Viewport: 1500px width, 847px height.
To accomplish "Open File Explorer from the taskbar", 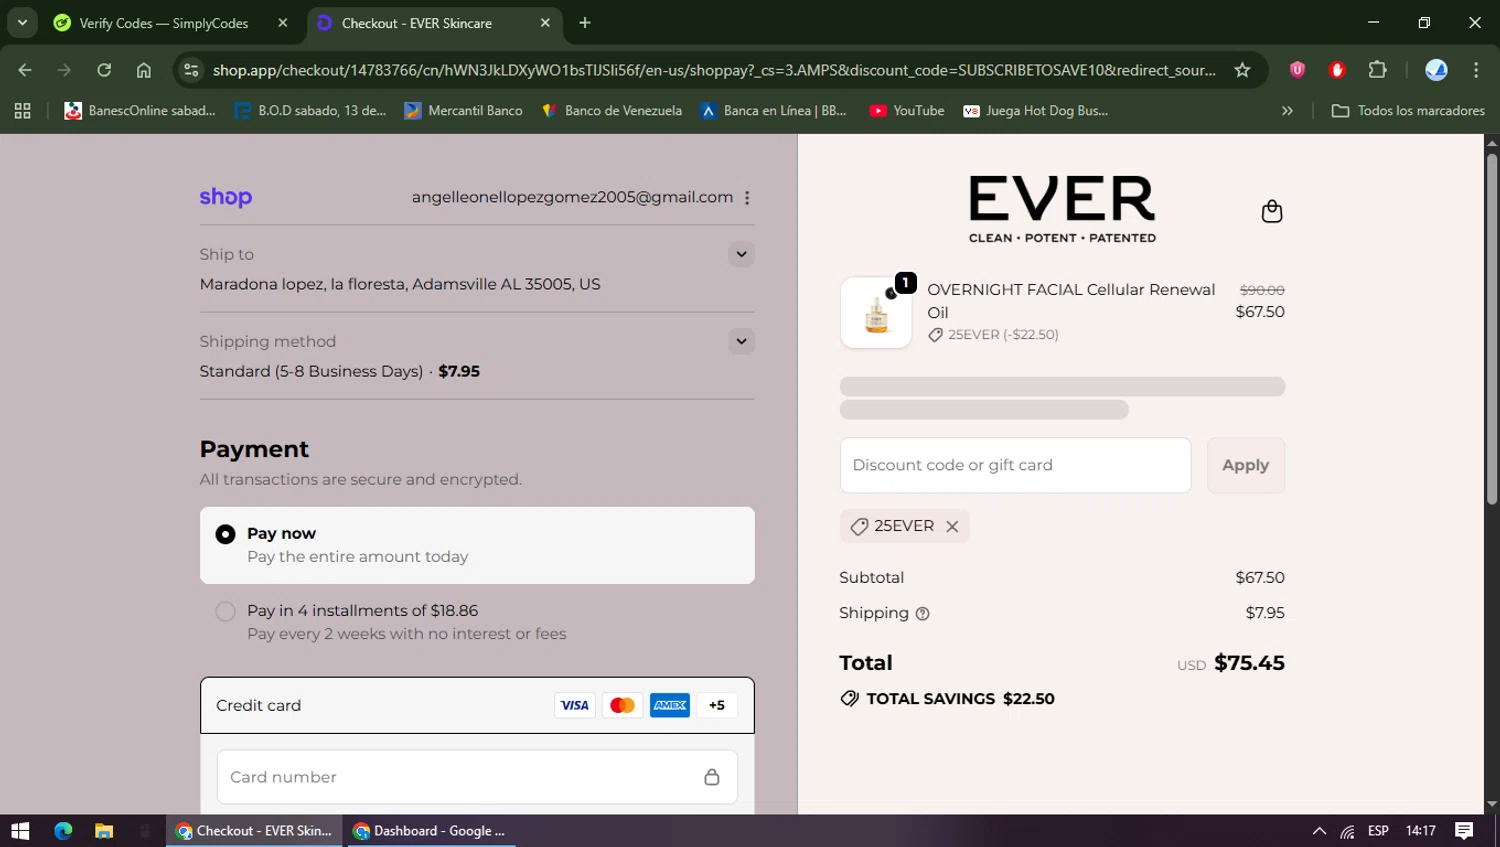I will click(x=104, y=831).
